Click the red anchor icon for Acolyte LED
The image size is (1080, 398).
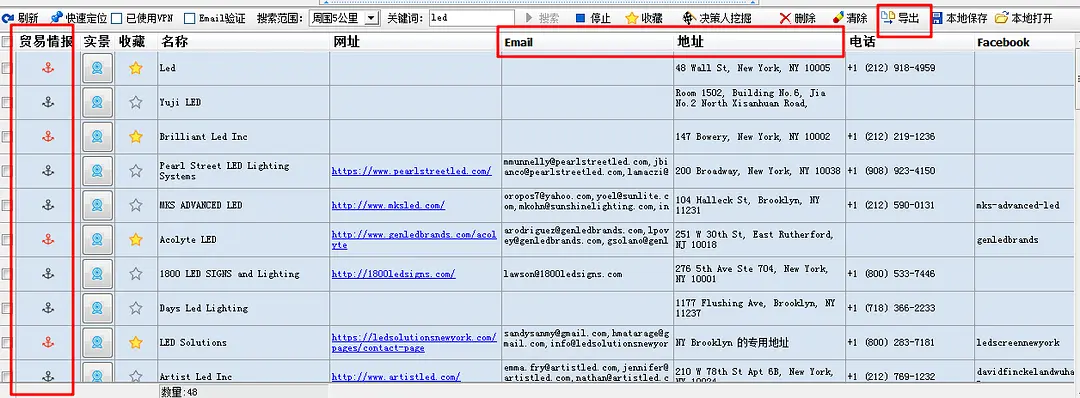coord(48,240)
